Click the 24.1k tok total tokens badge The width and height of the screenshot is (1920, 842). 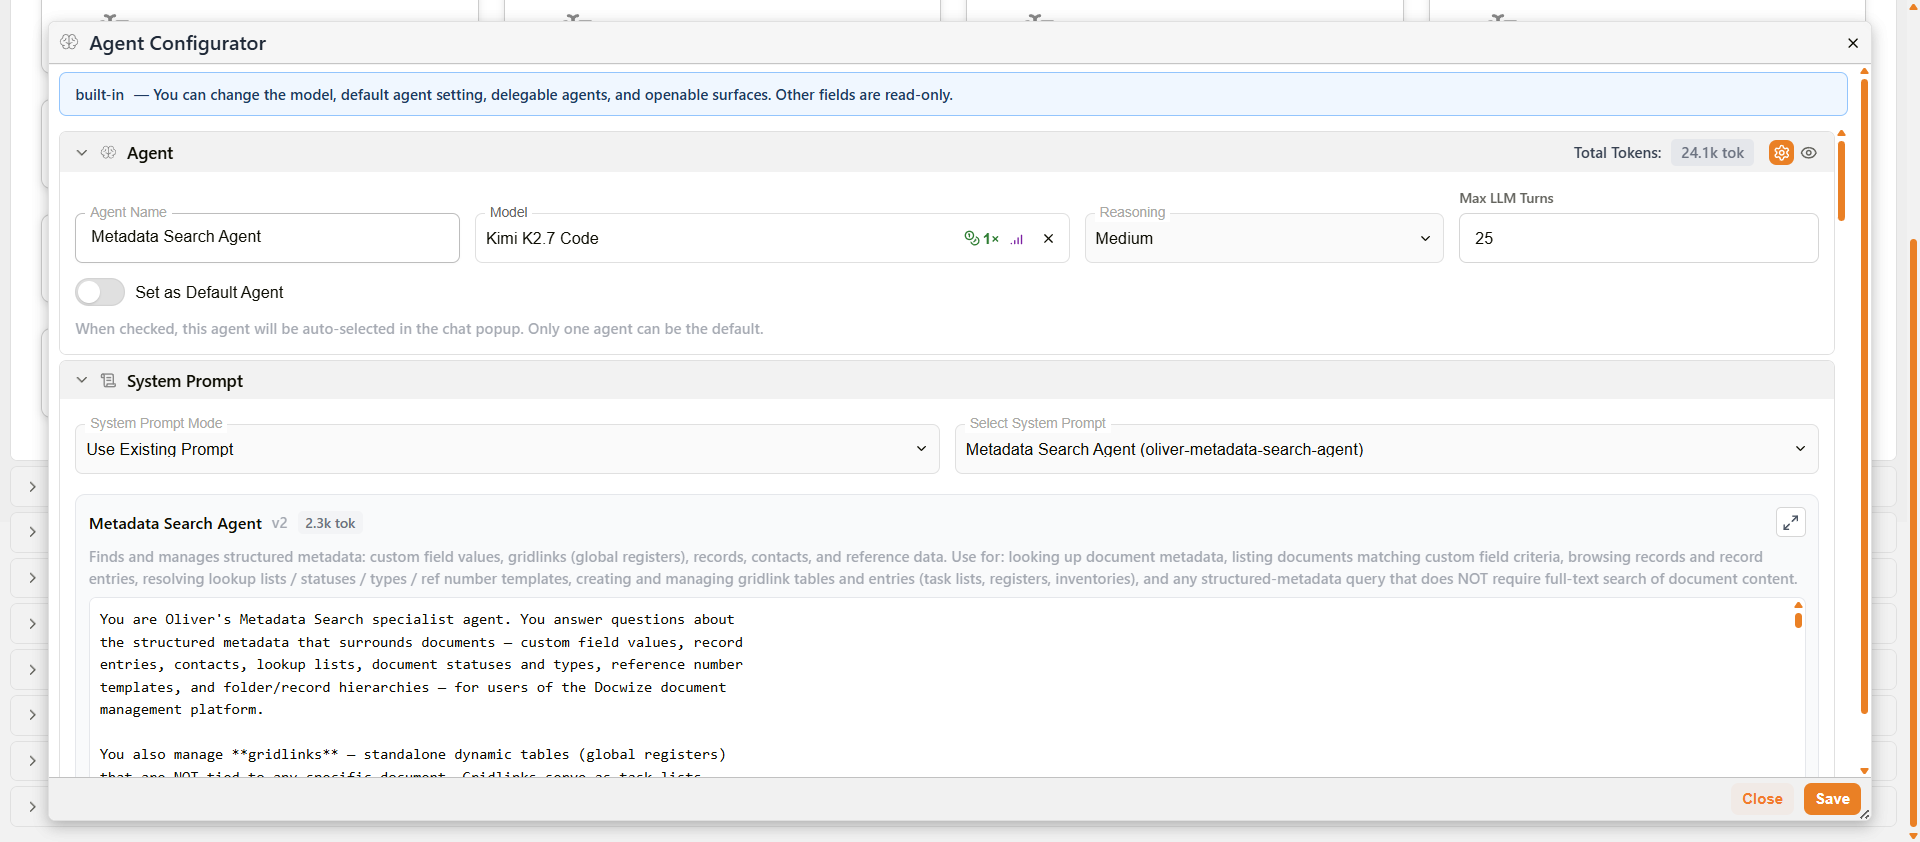point(1712,153)
